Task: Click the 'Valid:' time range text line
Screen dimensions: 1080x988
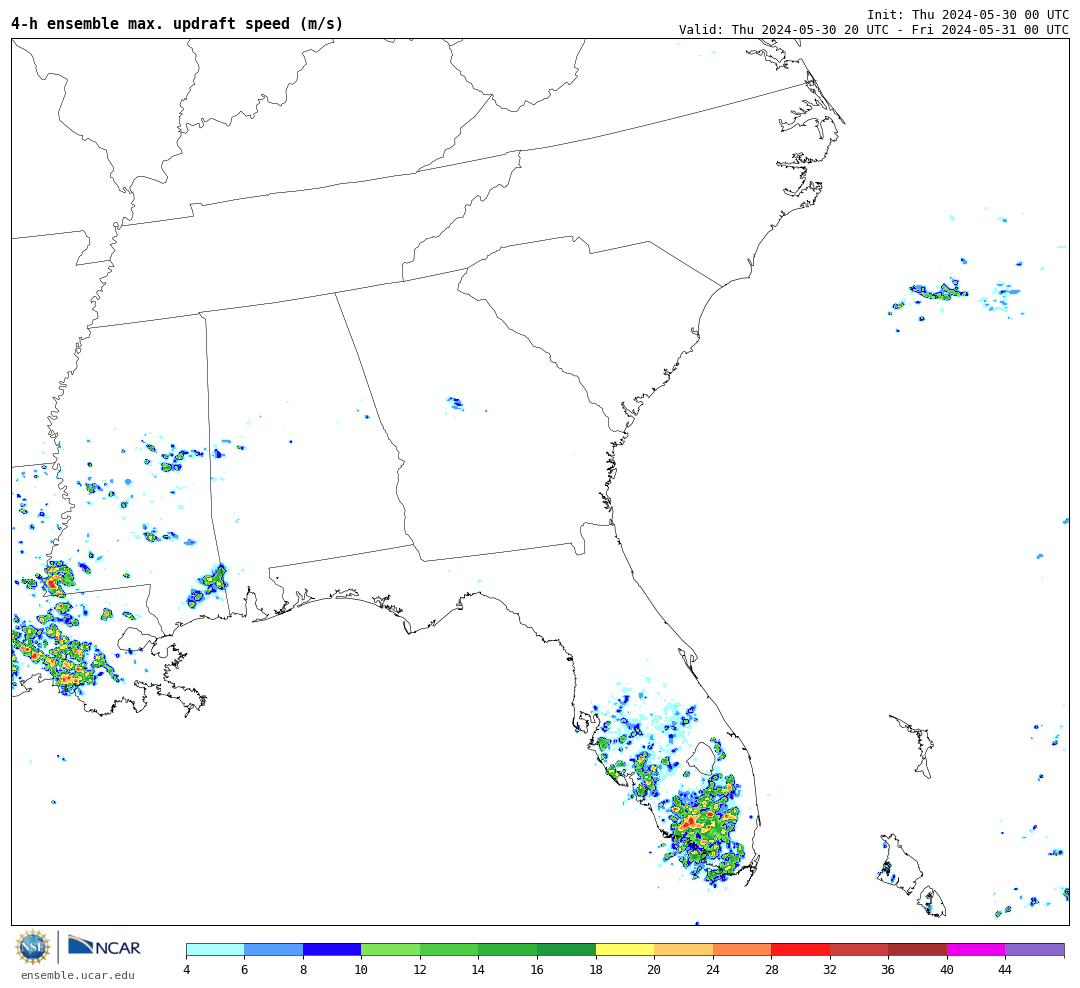Action: 874,30
